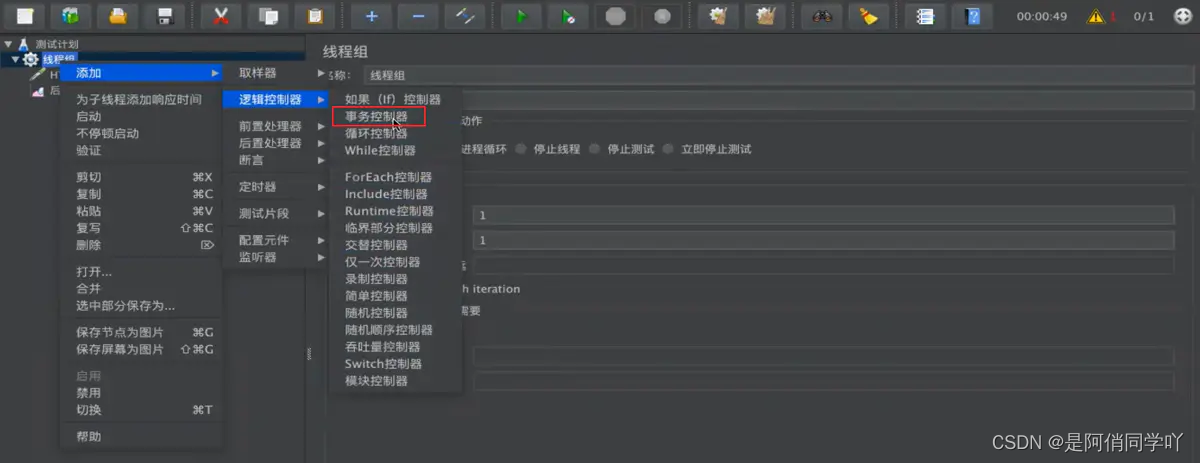Screen dimensions: 1200x463
Task: Click the 线程组 gear icon in the tree
Action: tap(31, 59)
